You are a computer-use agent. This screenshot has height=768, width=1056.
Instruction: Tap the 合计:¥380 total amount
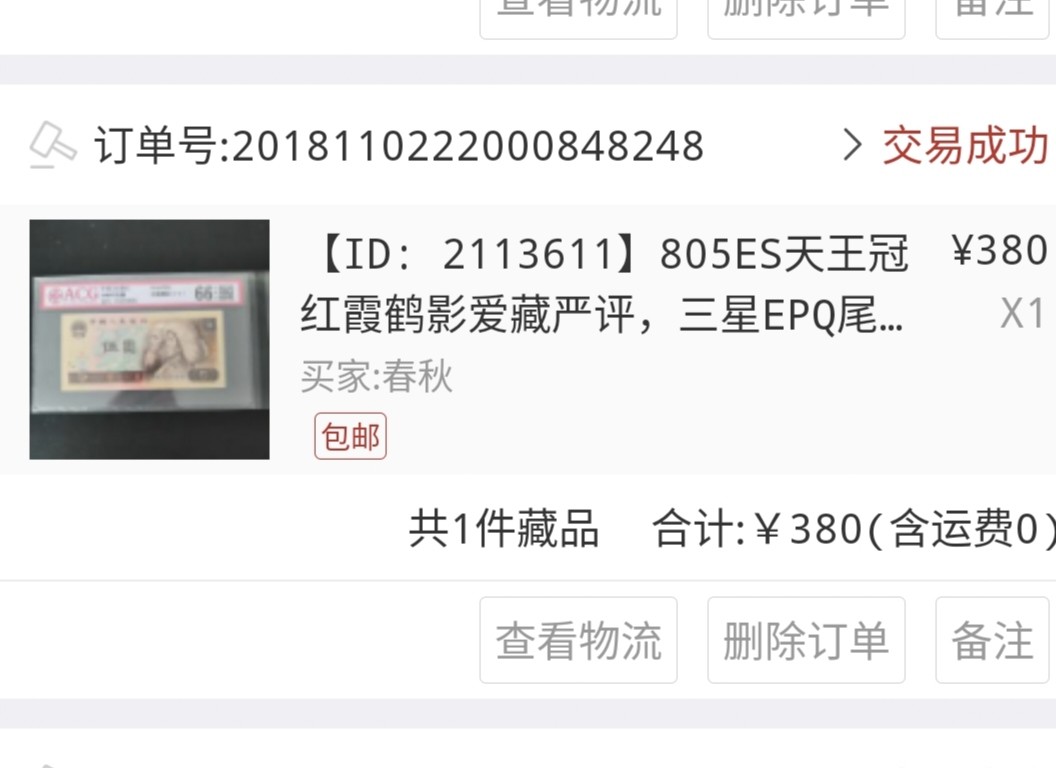click(758, 528)
